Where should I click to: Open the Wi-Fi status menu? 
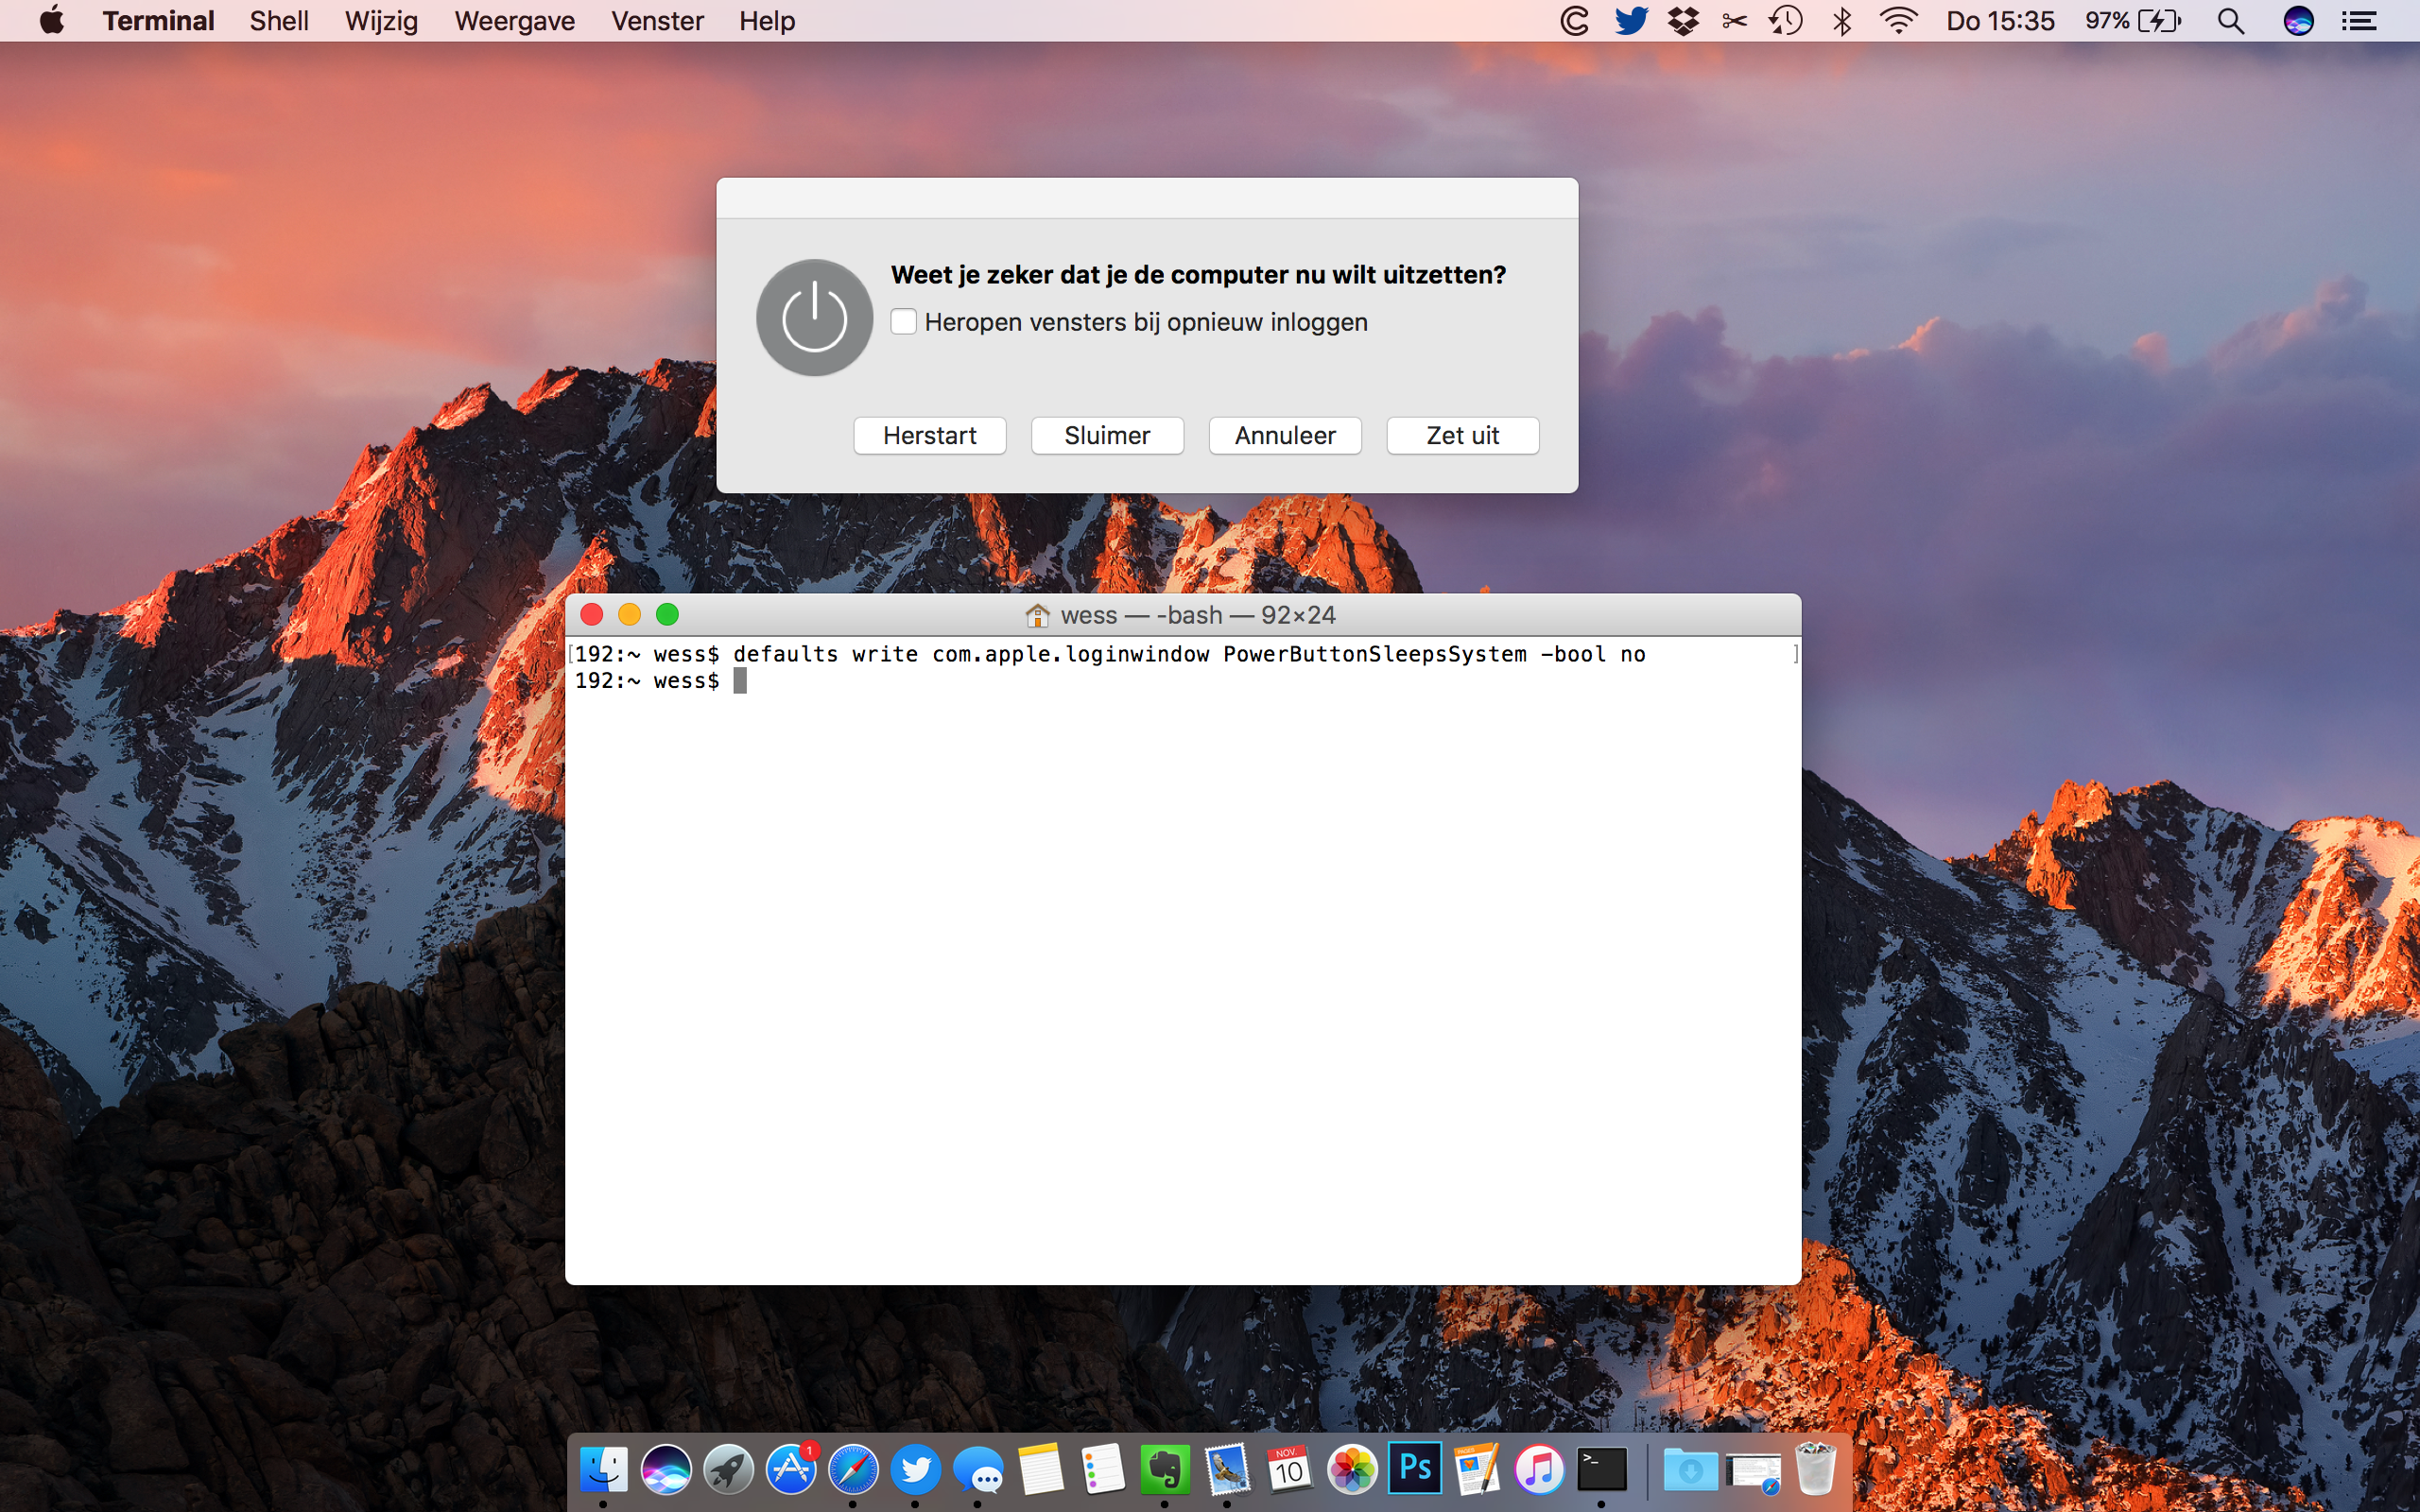pos(1898,21)
